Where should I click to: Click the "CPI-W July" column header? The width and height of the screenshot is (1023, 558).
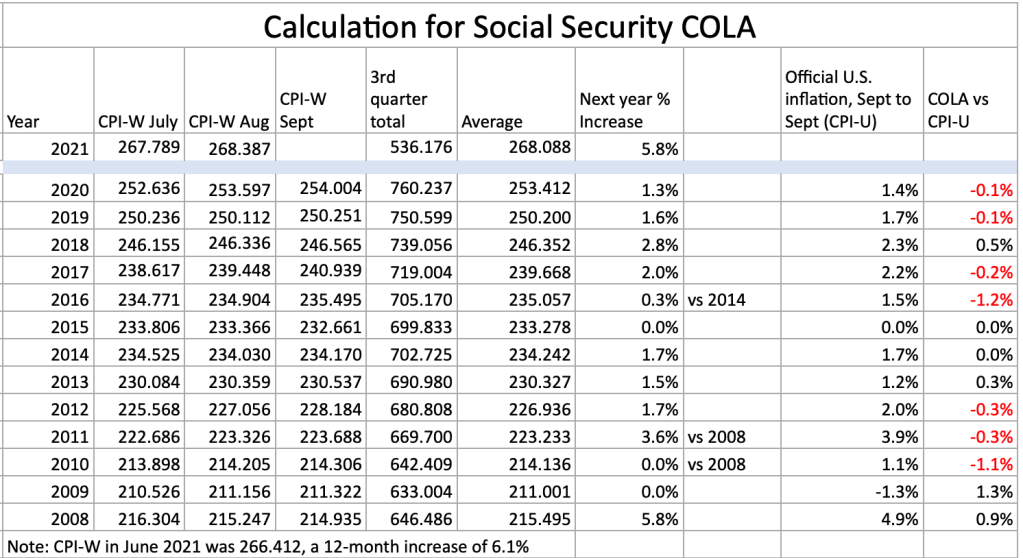[138, 122]
